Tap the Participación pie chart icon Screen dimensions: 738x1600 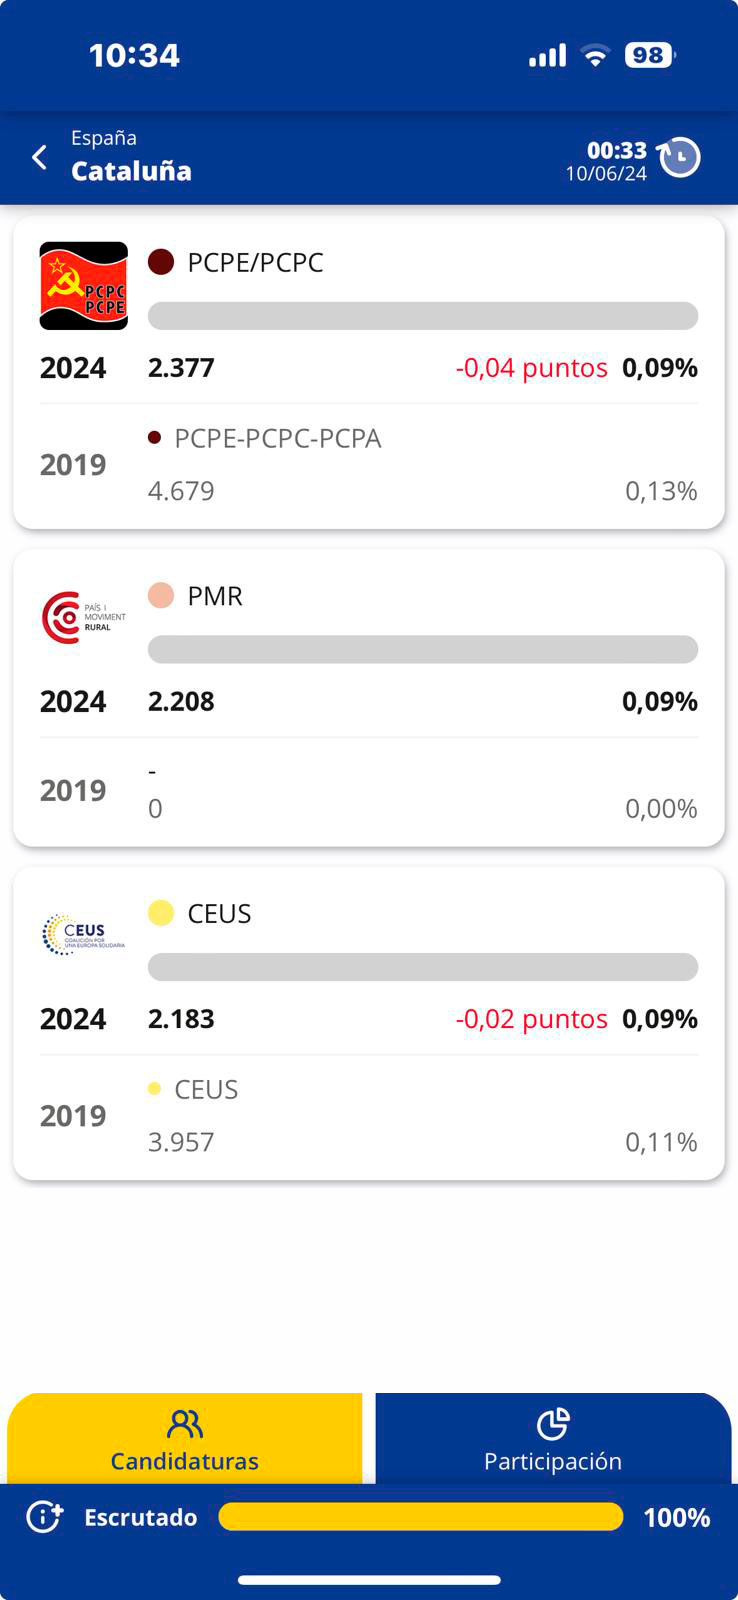(x=553, y=1424)
